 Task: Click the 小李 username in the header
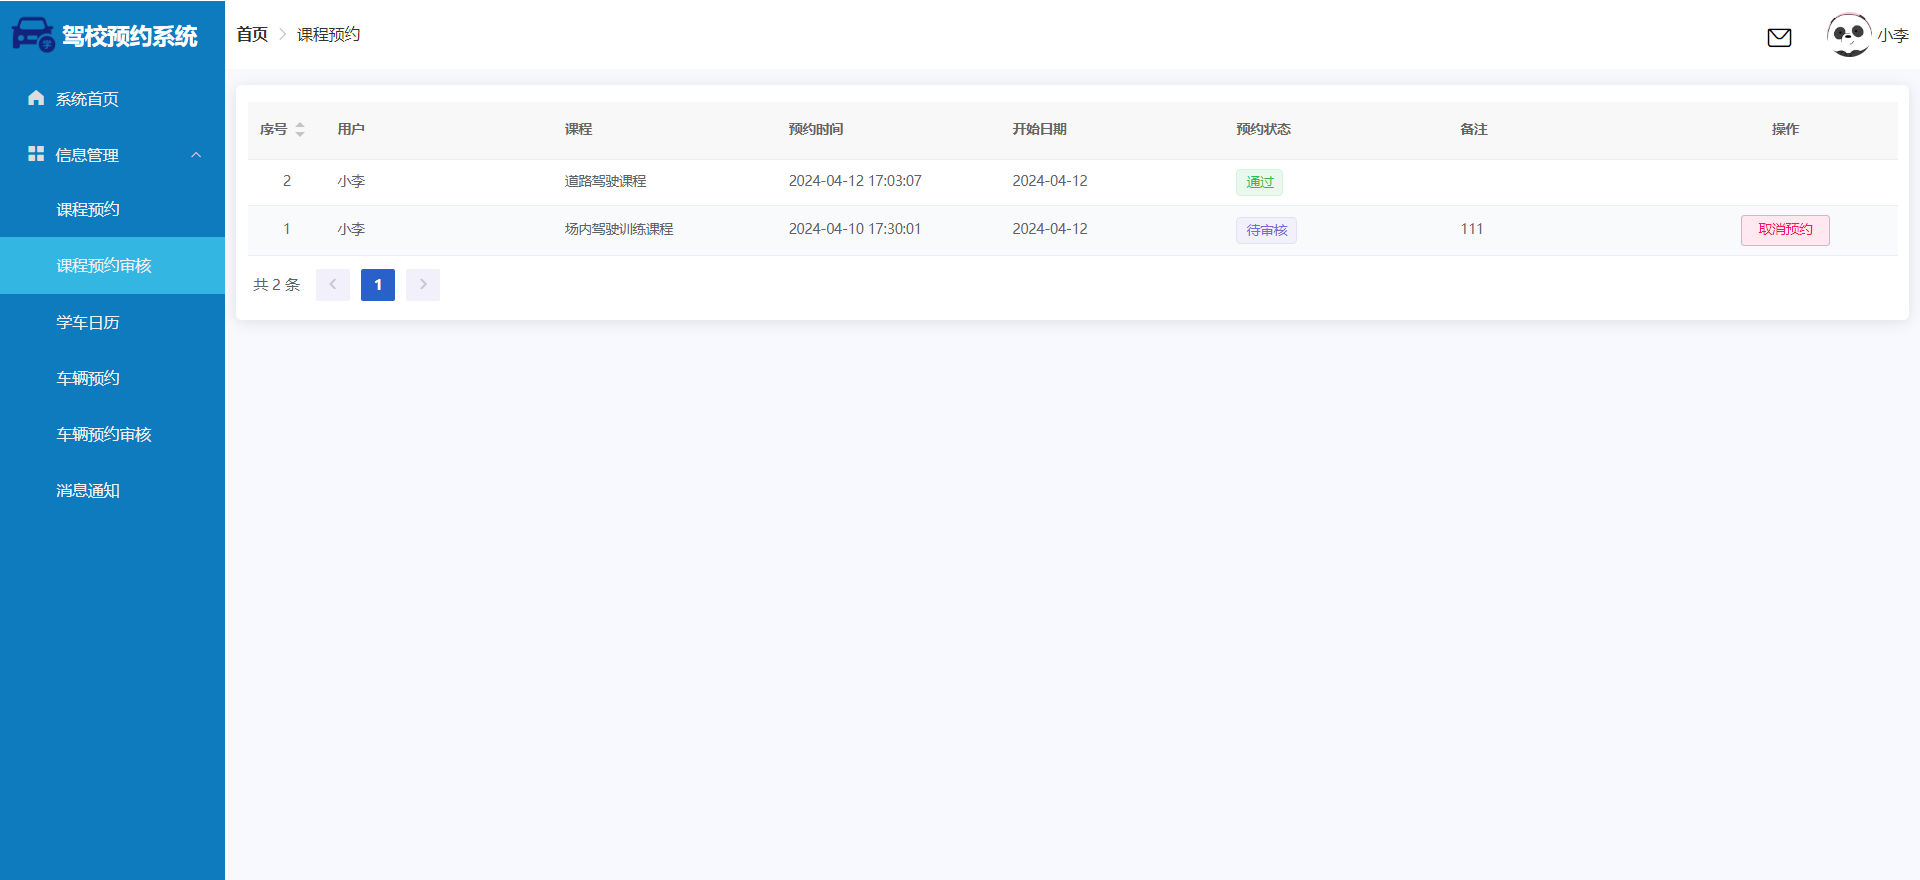[x=1893, y=36]
